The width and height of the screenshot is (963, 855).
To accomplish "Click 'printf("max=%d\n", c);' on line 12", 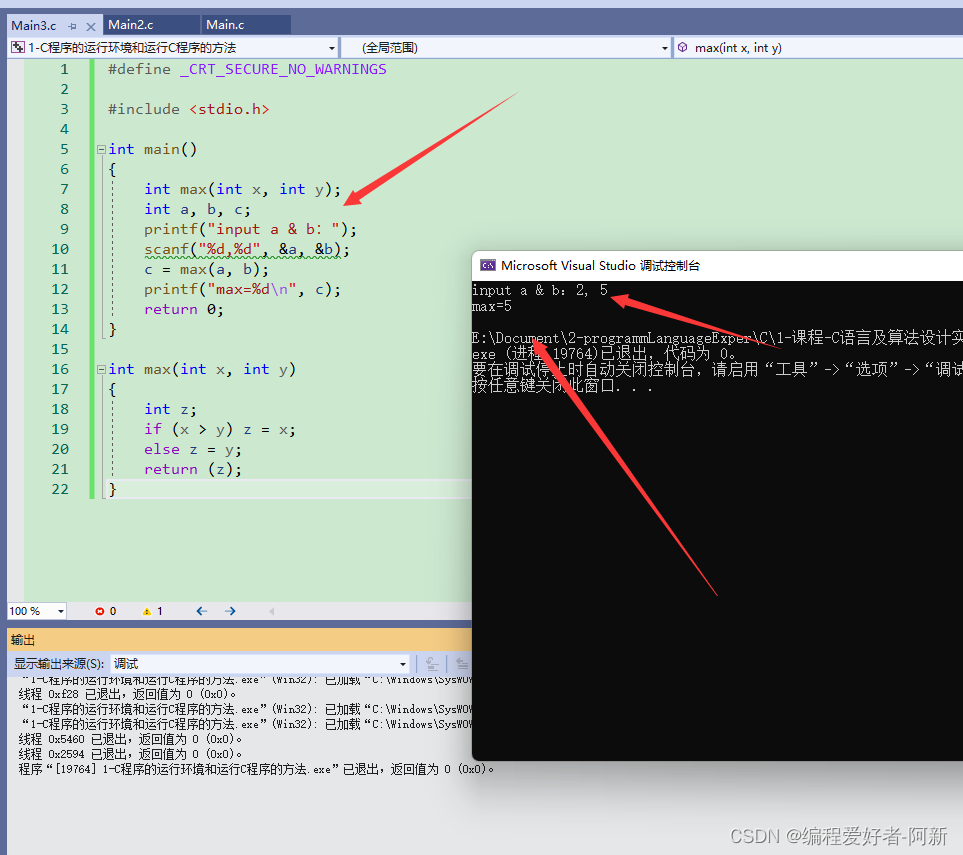I will 242,289.
